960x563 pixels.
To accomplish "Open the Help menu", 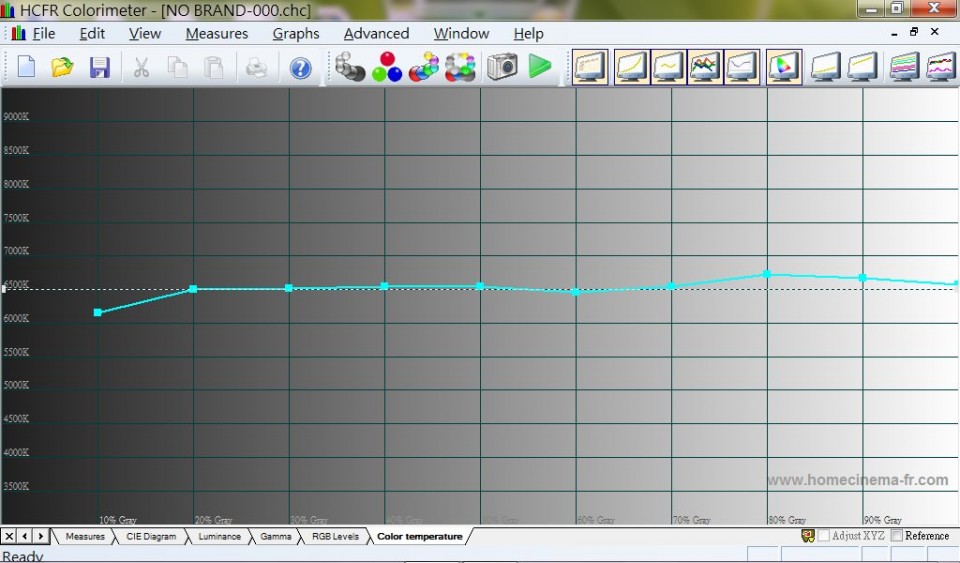I will (x=528, y=34).
